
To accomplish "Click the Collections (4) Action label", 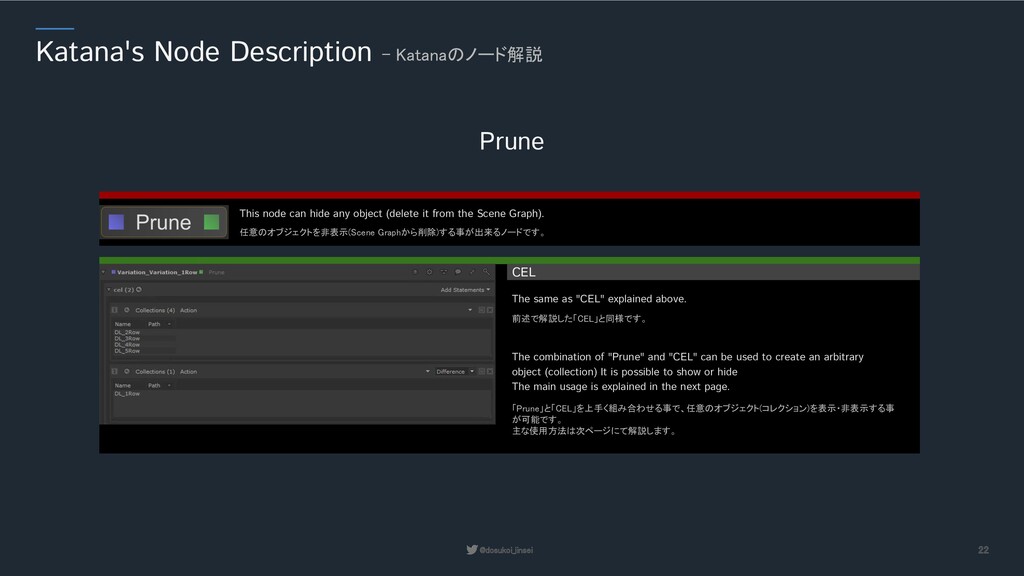I will point(189,310).
